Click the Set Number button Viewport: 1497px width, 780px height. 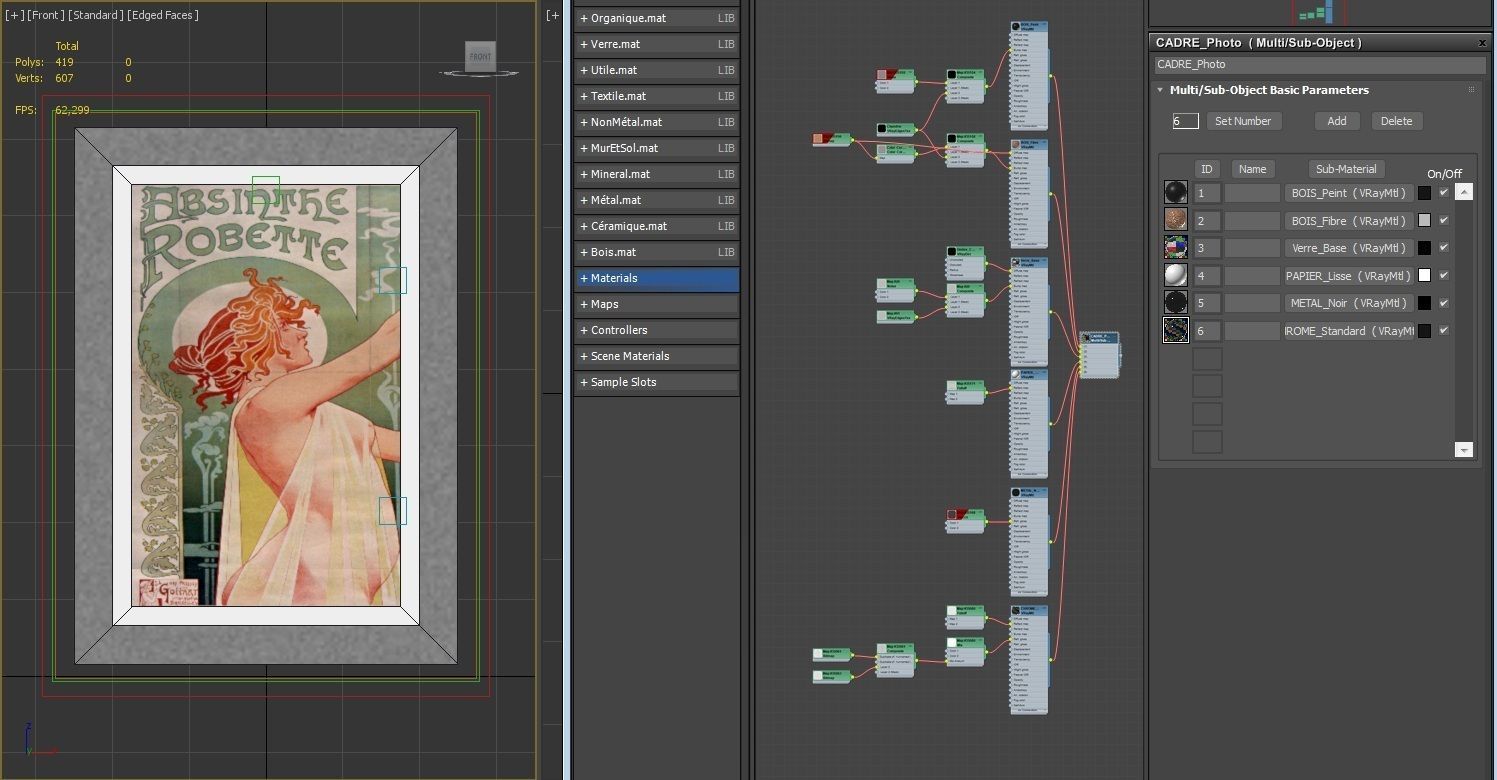coord(1243,121)
